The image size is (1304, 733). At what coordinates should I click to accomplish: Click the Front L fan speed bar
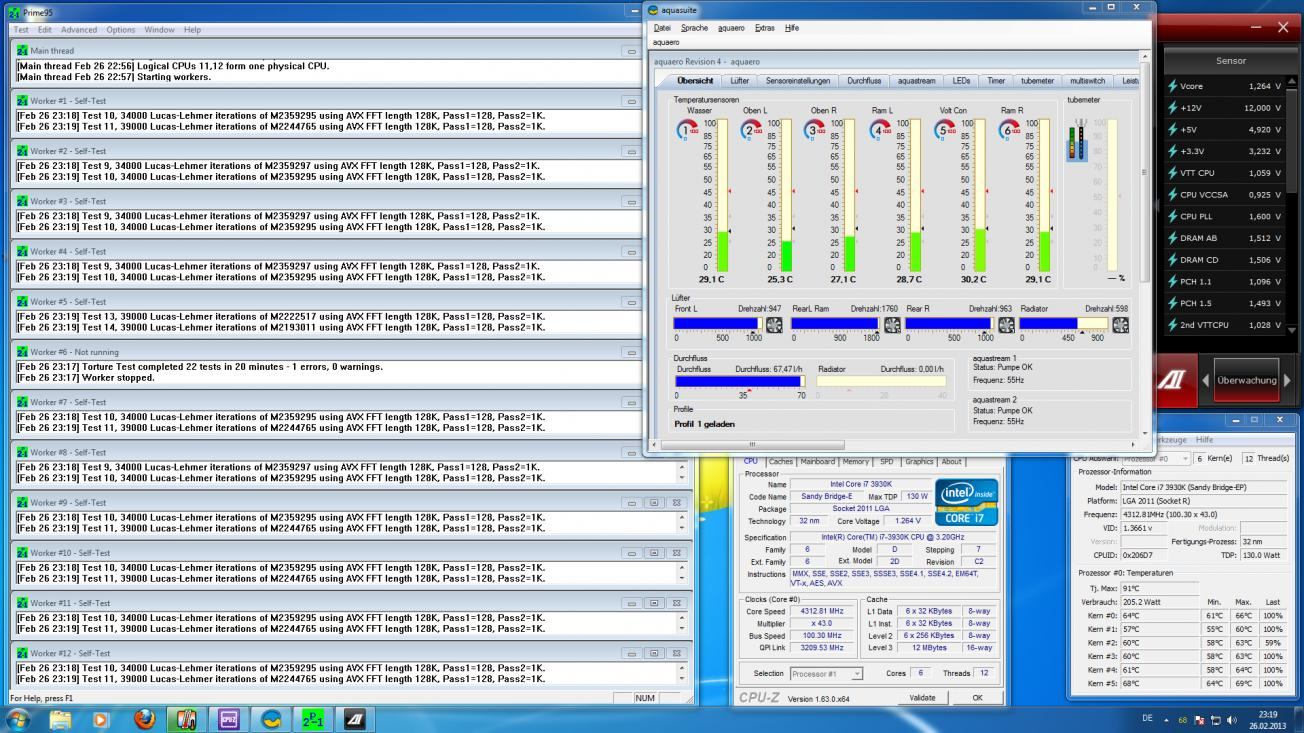pyautogui.click(x=718, y=324)
